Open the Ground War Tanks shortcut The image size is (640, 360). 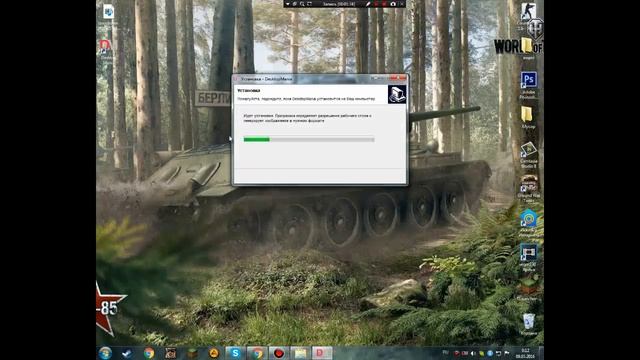(529, 184)
